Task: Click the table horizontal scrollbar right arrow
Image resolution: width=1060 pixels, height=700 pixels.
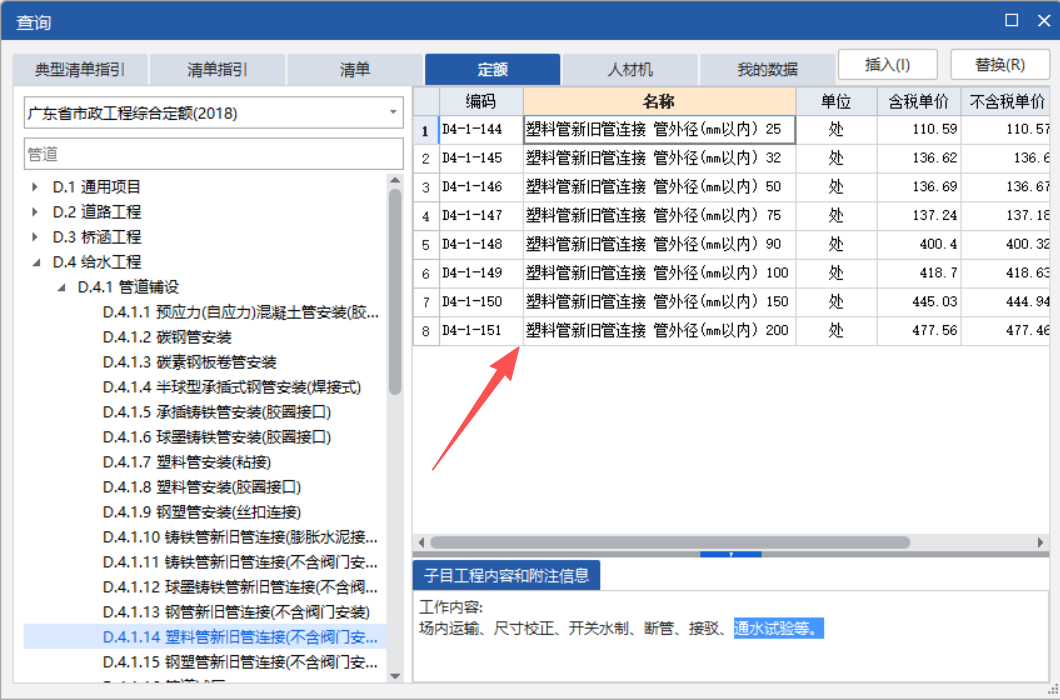Action: (1040, 542)
